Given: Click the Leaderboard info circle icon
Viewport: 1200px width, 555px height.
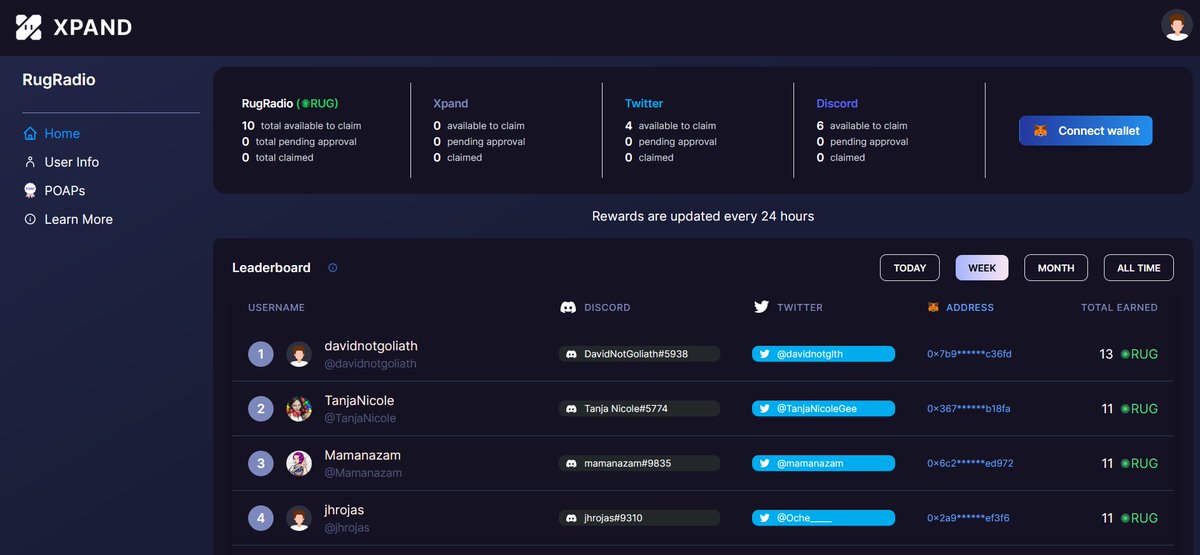Looking at the screenshot, I should (333, 268).
